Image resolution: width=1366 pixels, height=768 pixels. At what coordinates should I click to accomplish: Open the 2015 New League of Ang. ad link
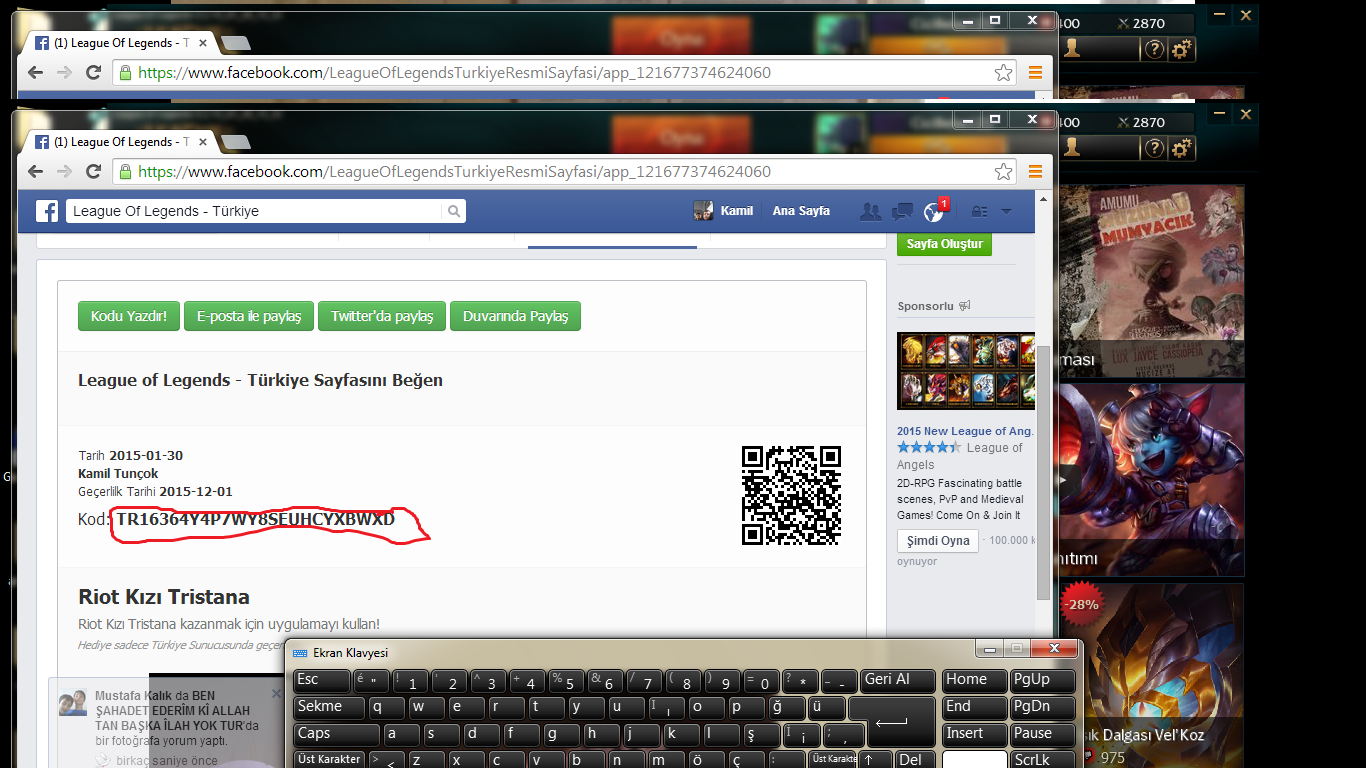point(966,431)
